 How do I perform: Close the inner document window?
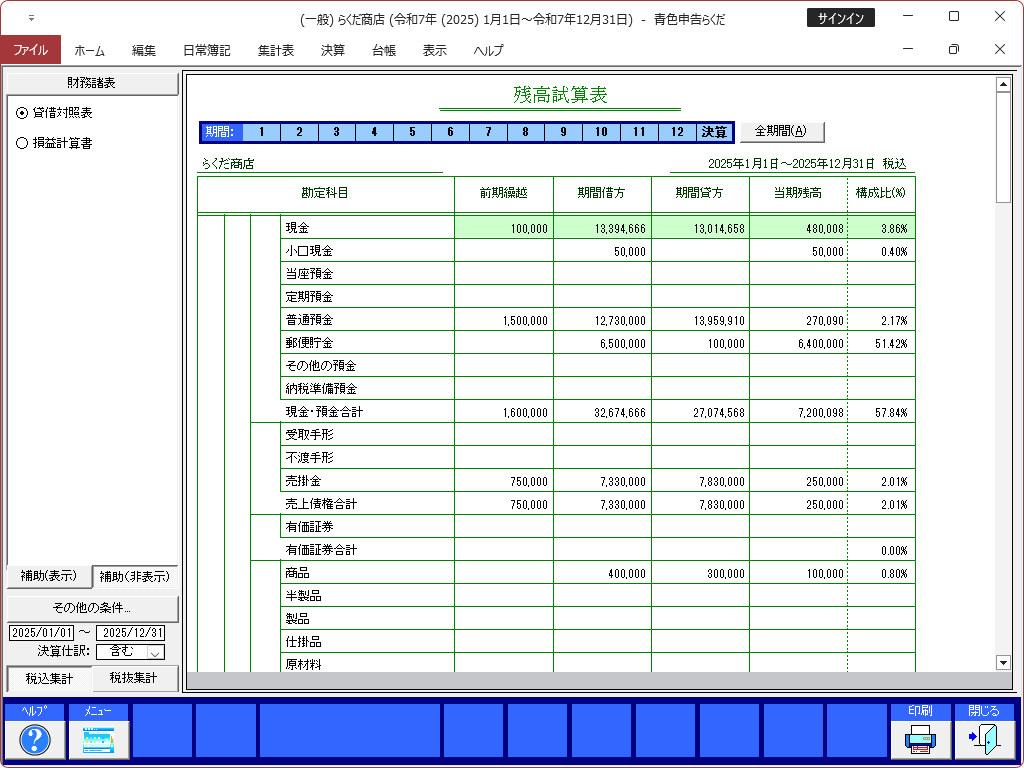click(x=1000, y=50)
